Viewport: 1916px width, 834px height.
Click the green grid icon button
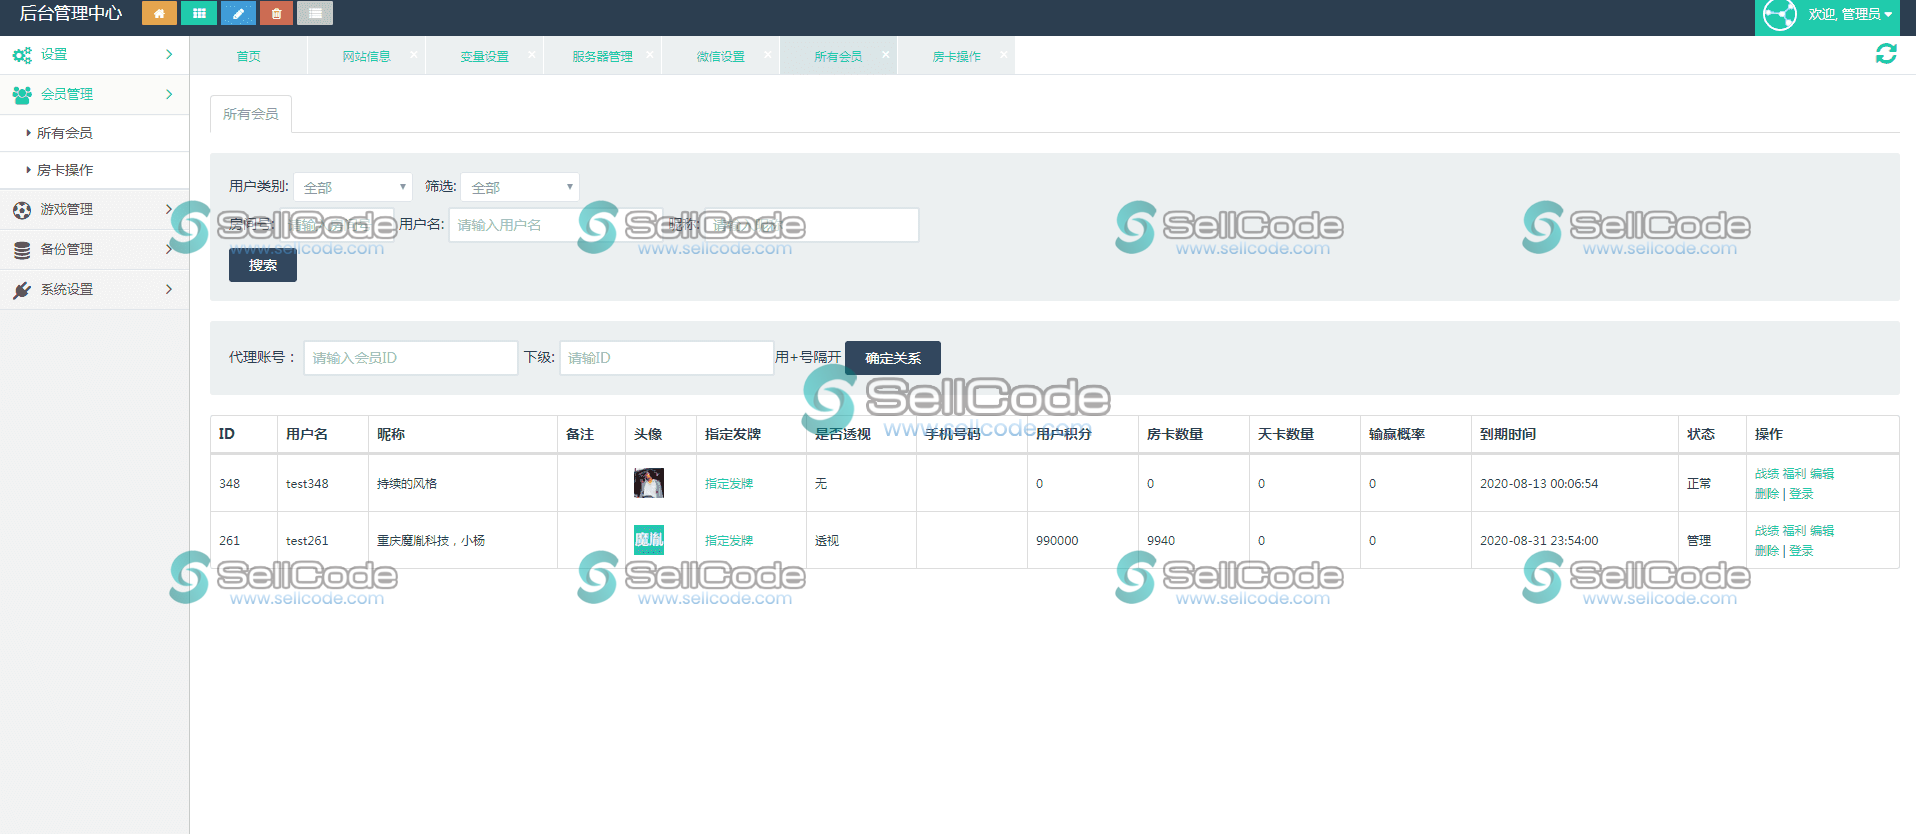pos(199,13)
